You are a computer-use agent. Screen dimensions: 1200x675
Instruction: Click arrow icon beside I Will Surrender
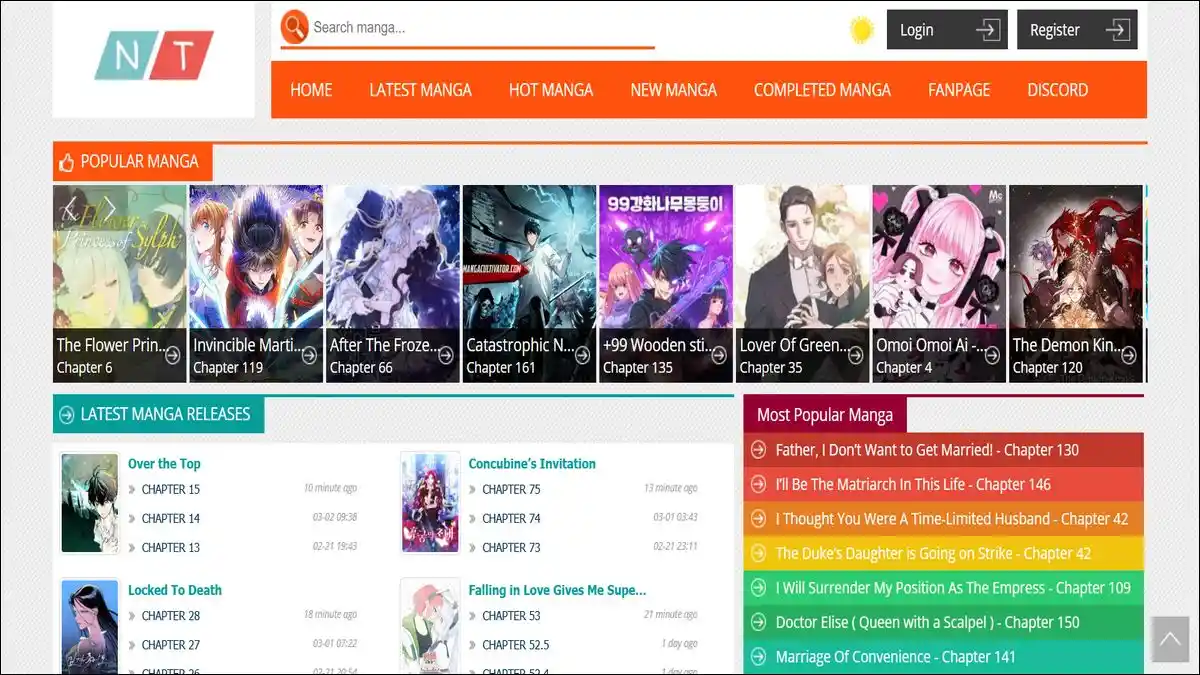point(758,588)
